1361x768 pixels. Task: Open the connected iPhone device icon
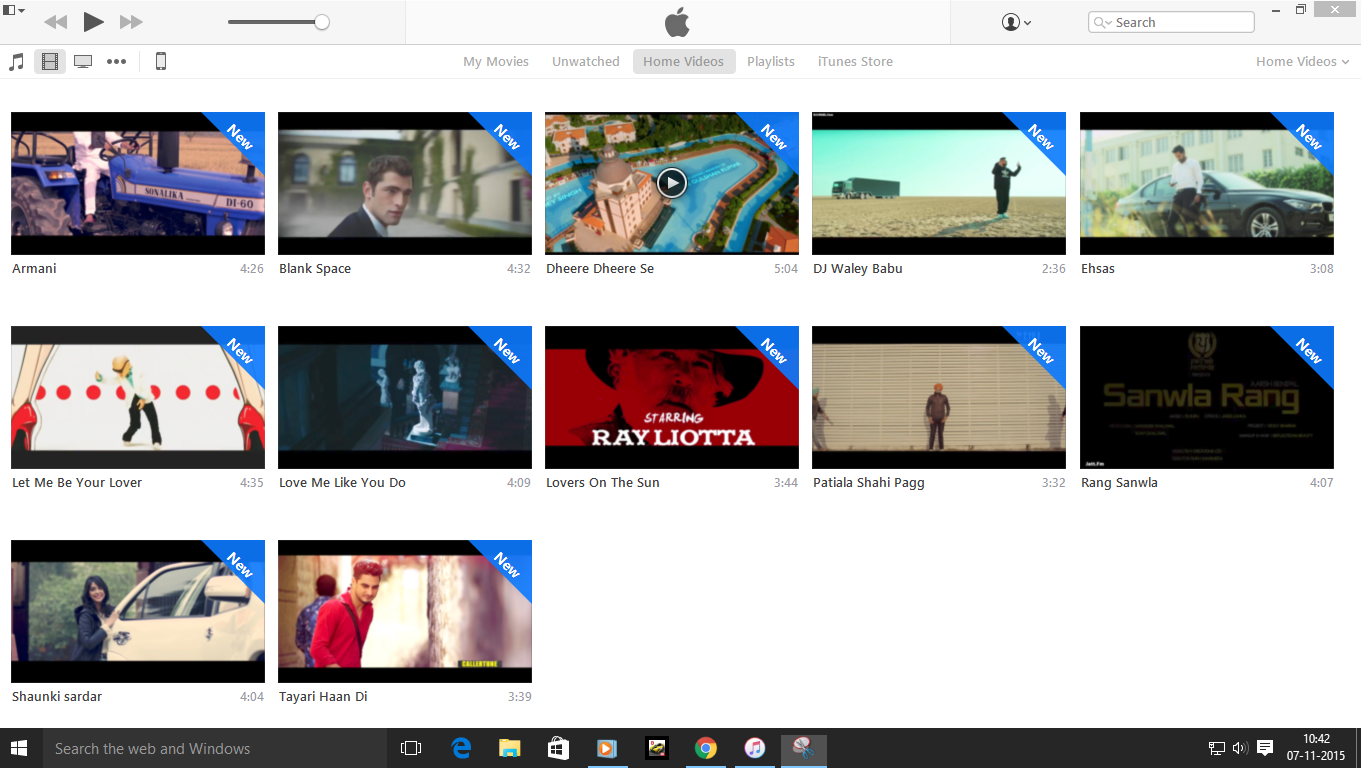click(160, 62)
